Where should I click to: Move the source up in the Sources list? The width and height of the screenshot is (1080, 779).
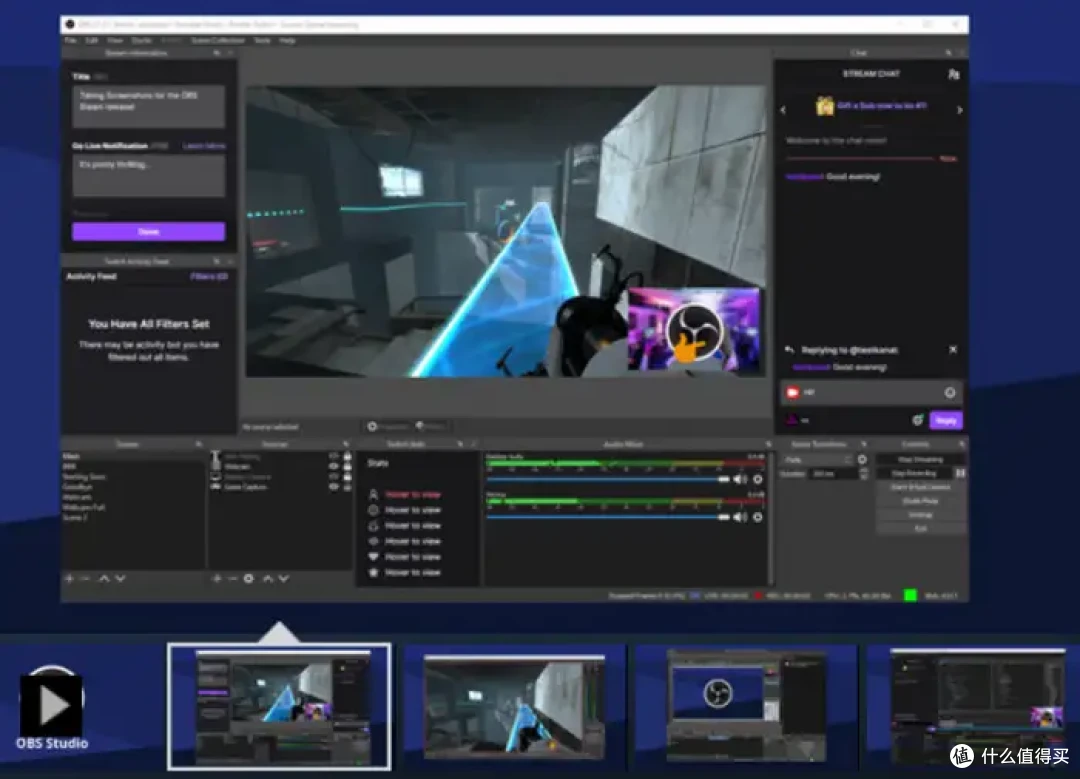tap(267, 579)
